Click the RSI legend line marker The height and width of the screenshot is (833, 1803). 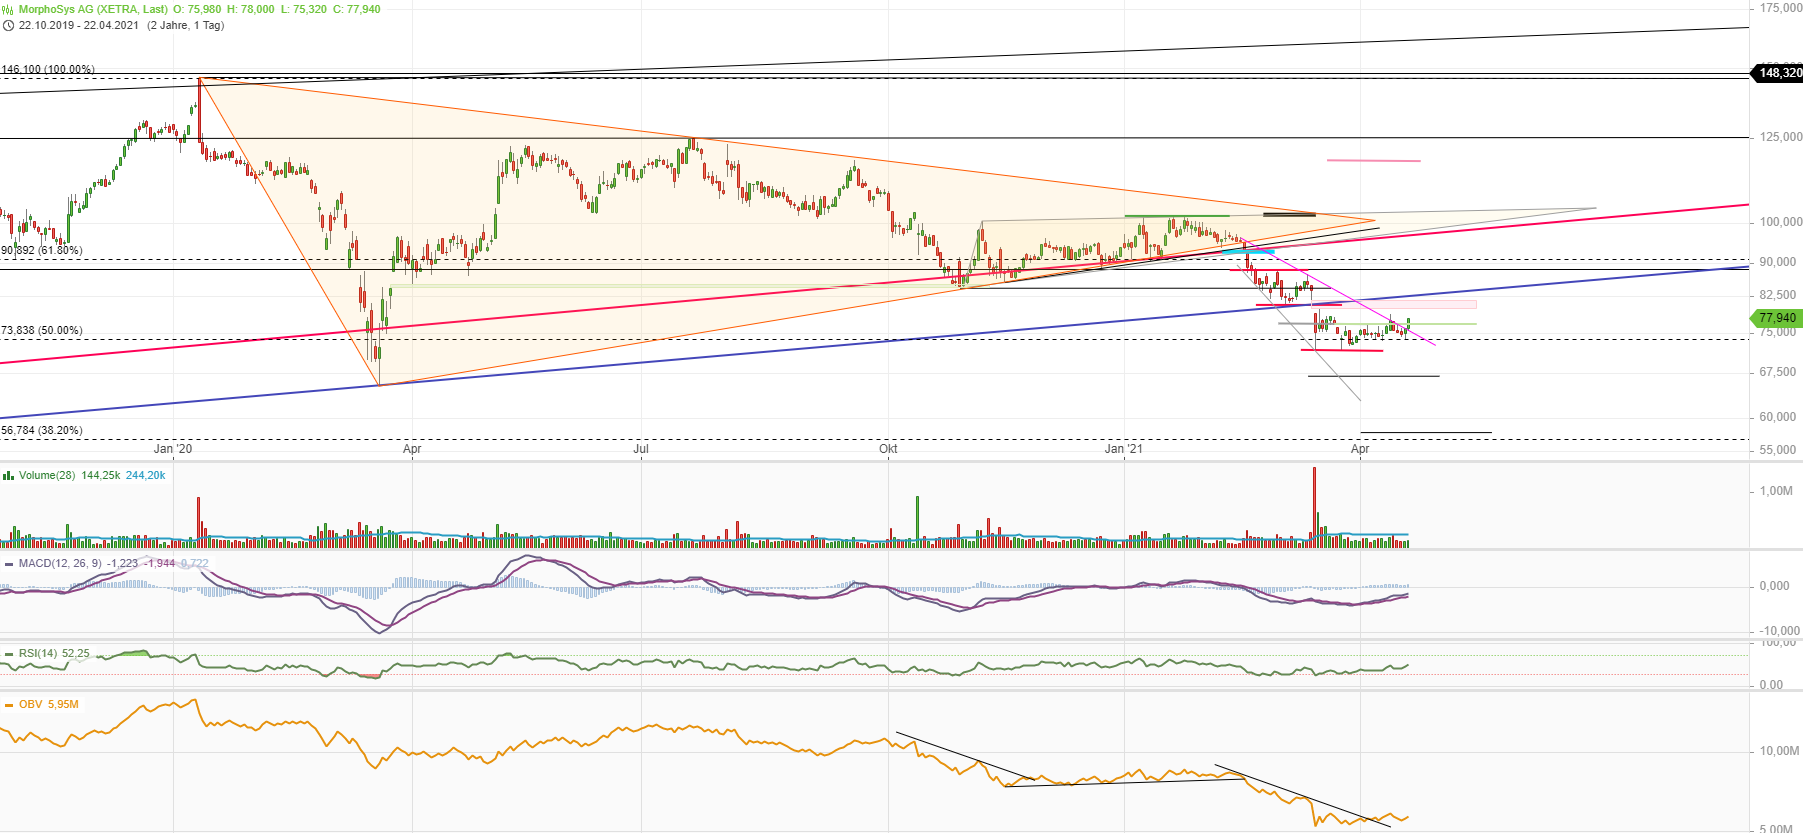click(8, 653)
